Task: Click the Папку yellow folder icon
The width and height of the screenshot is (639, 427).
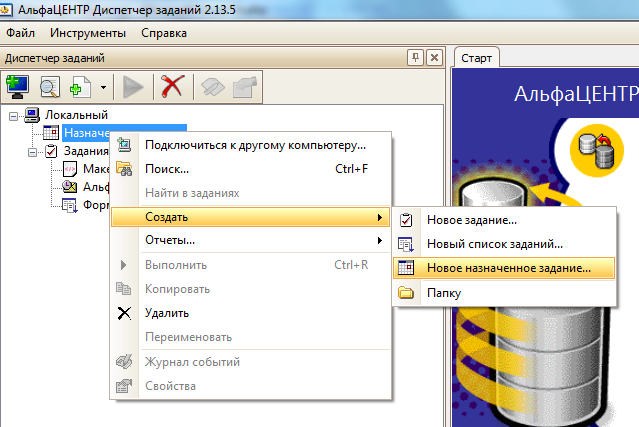Action: (x=406, y=293)
